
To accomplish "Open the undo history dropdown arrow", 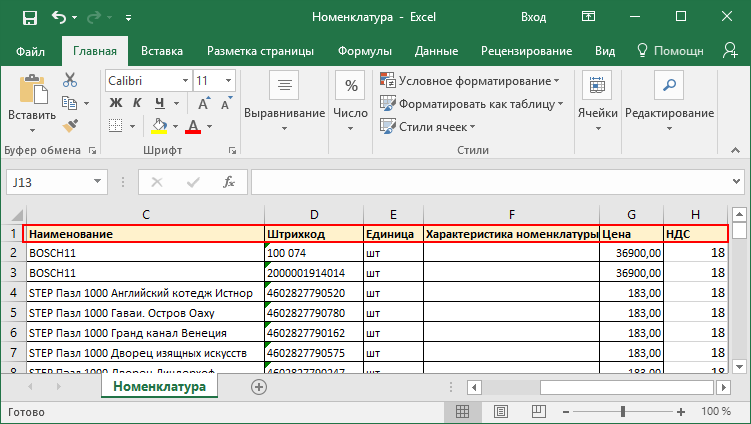I will [x=74, y=18].
